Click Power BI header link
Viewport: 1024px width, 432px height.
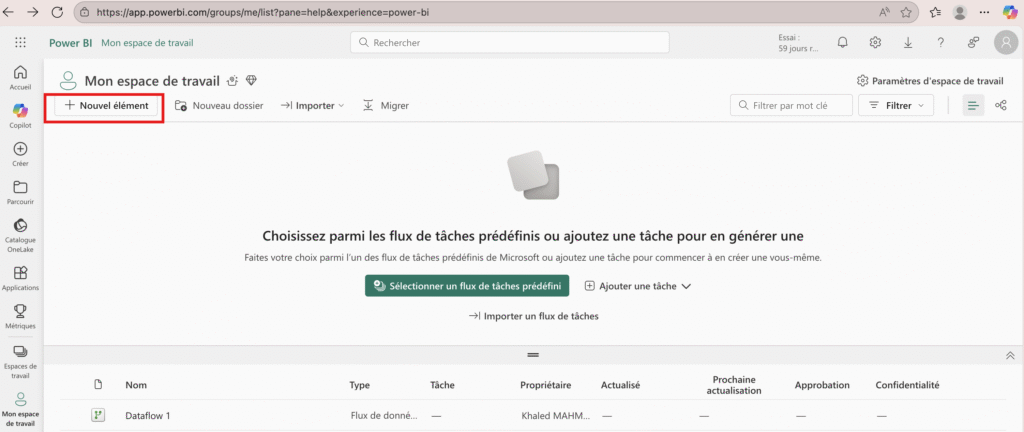point(70,42)
